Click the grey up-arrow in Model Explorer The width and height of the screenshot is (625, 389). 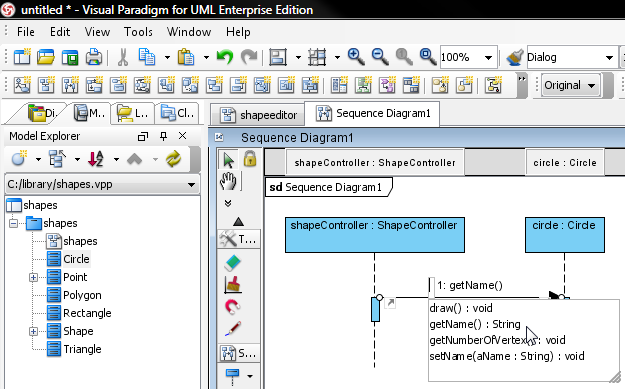135,159
